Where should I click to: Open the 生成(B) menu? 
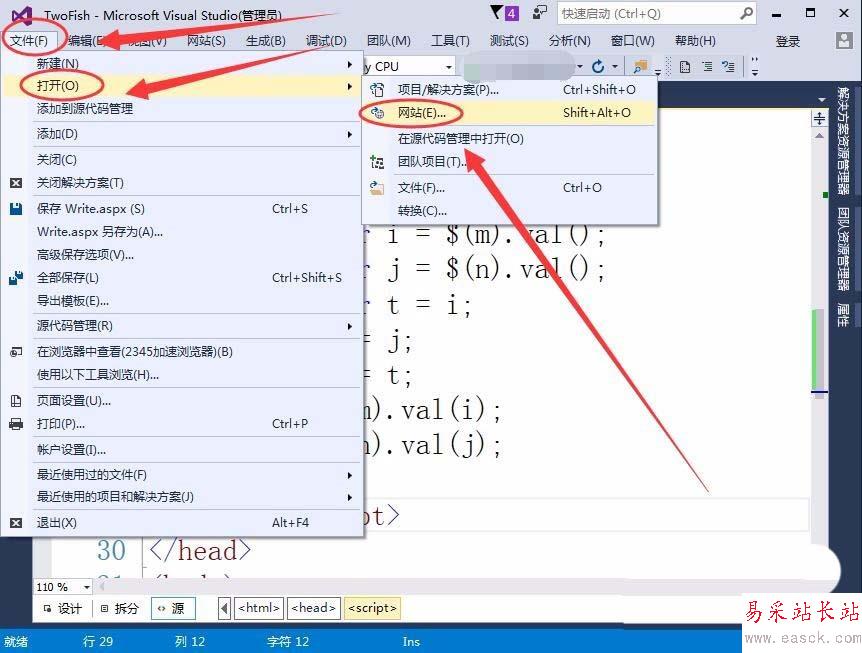(x=266, y=41)
